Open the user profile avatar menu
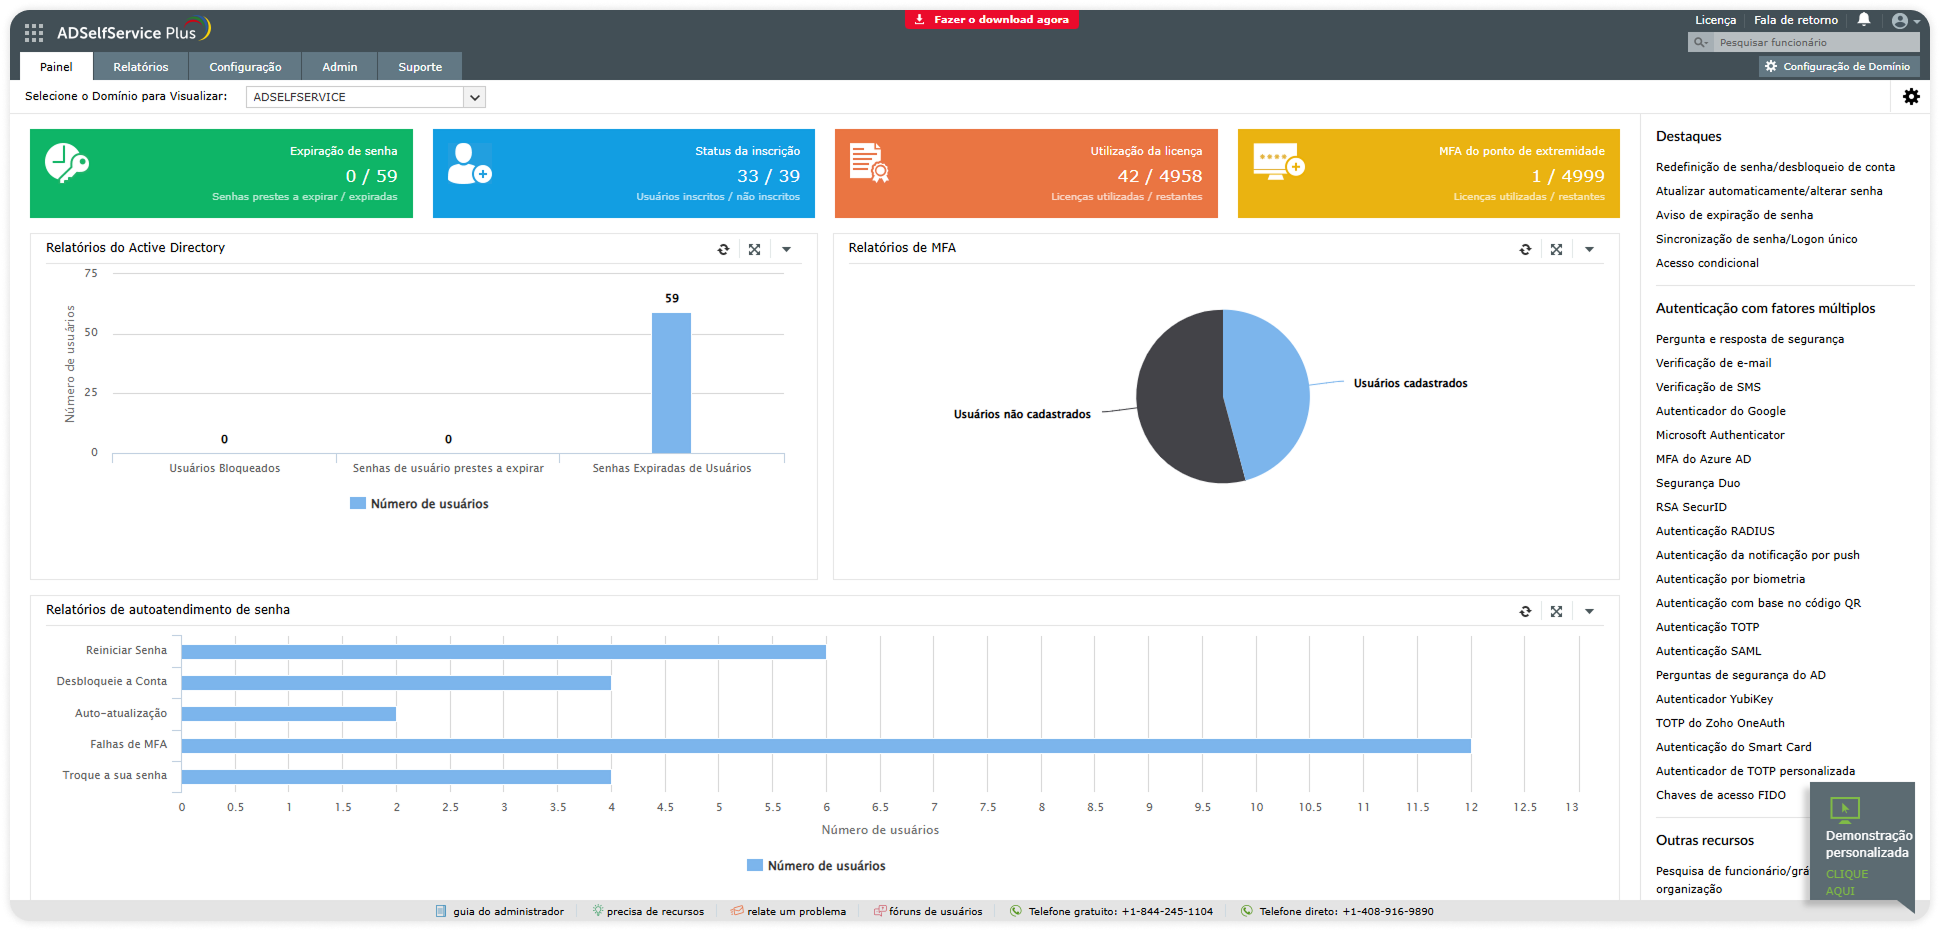The width and height of the screenshot is (1940, 931). (x=1900, y=21)
